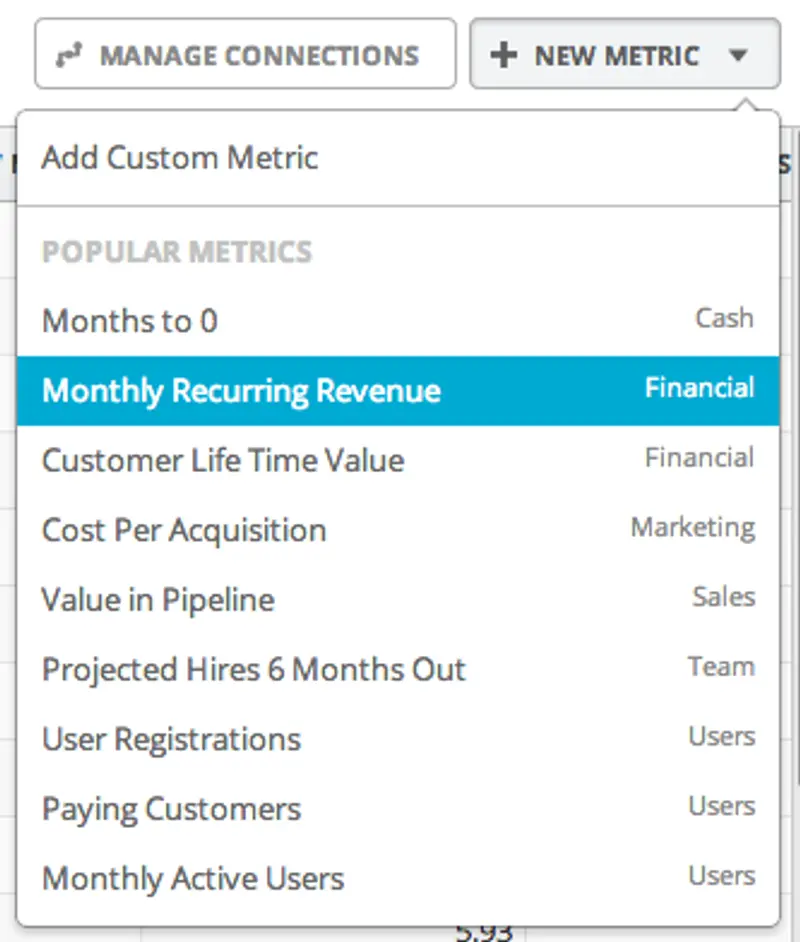This screenshot has height=942, width=800.
Task: Open Manage Connections
Action: coord(245,54)
